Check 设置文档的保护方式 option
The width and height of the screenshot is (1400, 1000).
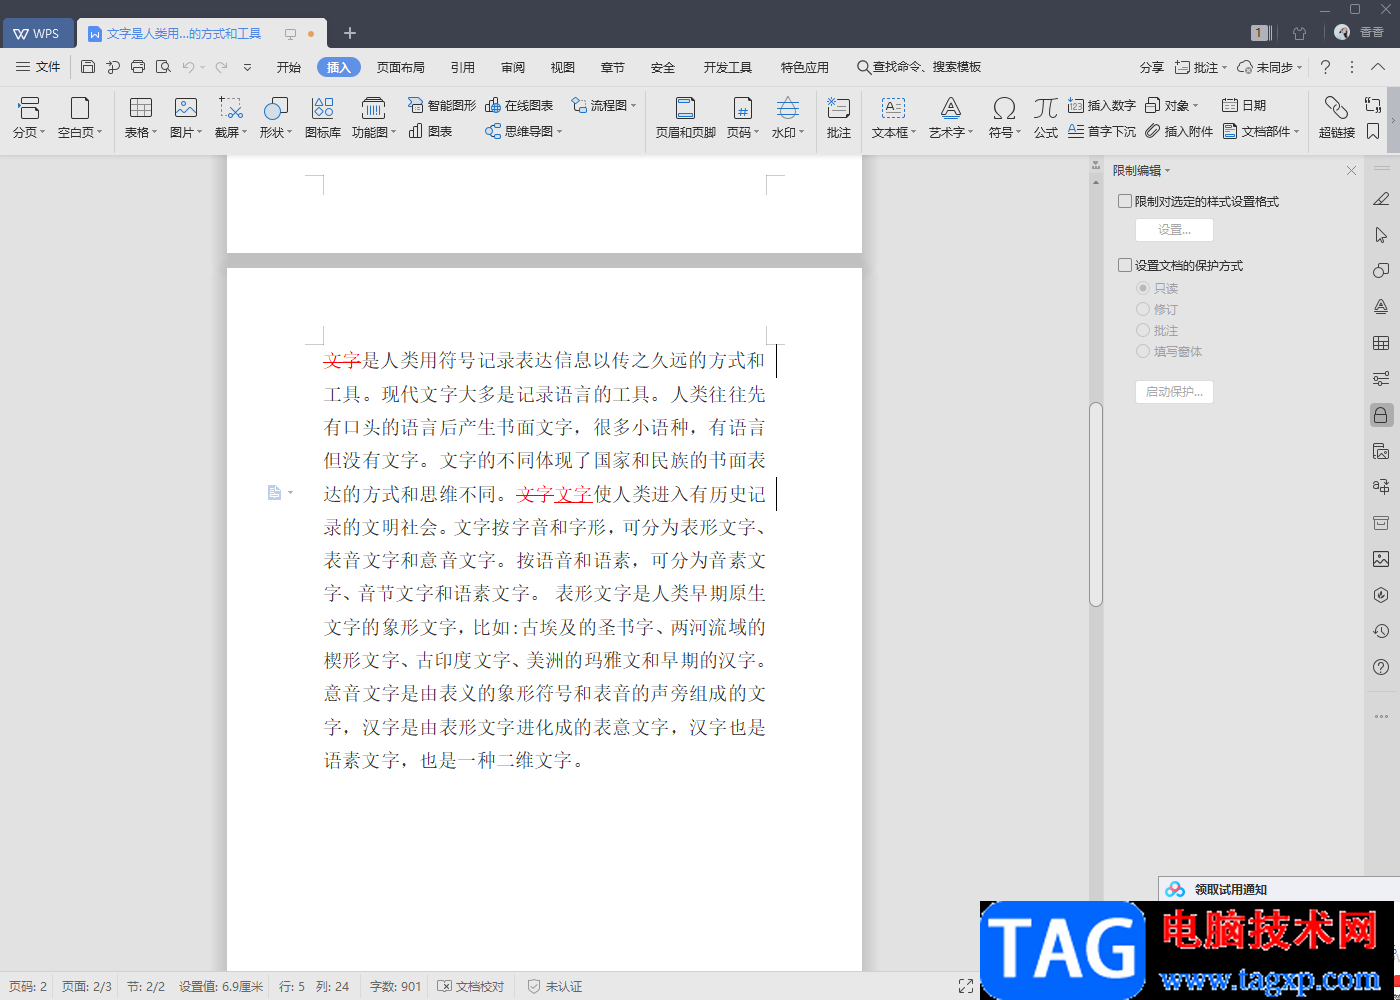coord(1125,265)
